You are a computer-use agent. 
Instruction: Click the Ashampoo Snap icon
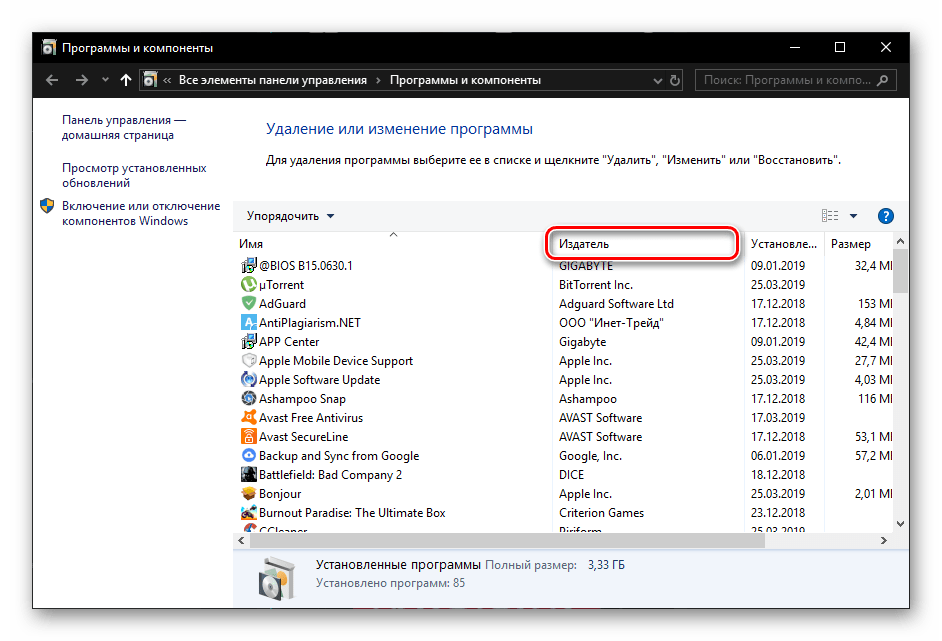250,399
